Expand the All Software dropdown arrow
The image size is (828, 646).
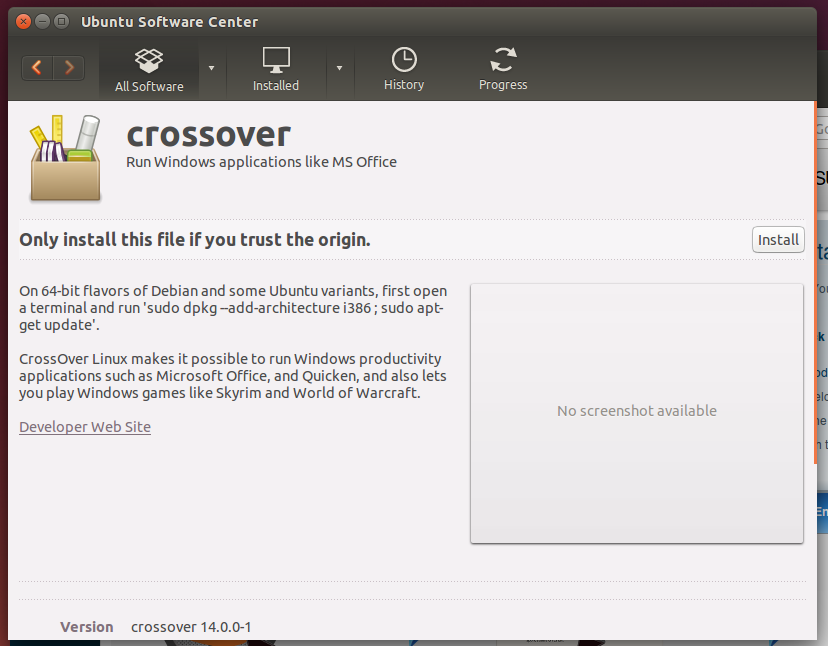click(212, 68)
